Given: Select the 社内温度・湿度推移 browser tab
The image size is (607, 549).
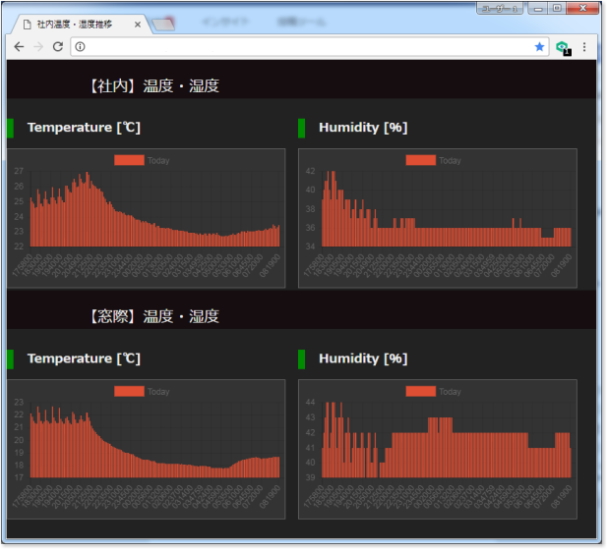Looking at the screenshot, I should (x=79, y=25).
